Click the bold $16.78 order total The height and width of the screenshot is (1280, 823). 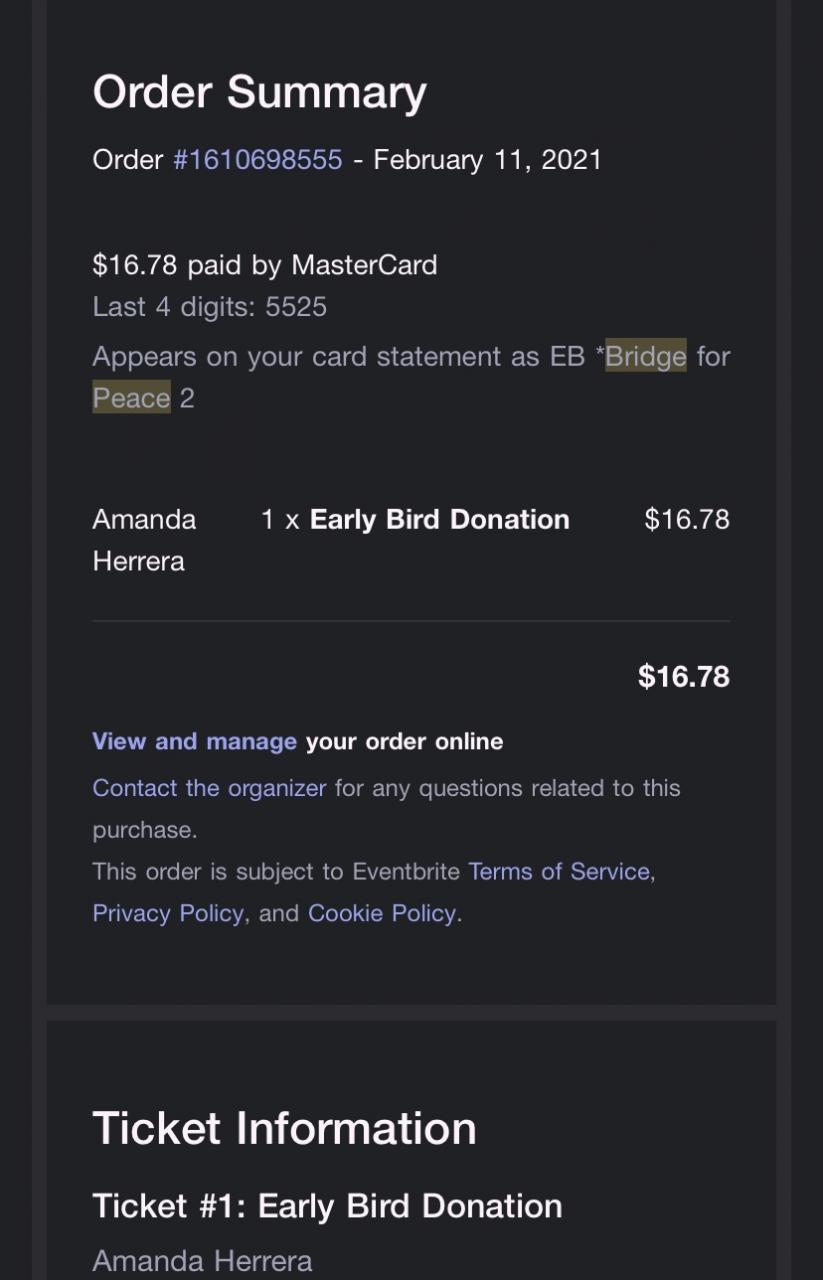[684, 677]
